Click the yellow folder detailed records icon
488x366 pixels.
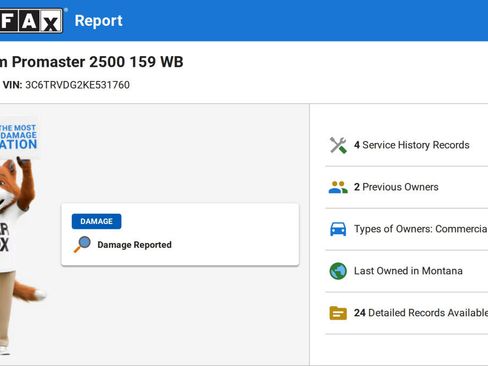click(338, 313)
